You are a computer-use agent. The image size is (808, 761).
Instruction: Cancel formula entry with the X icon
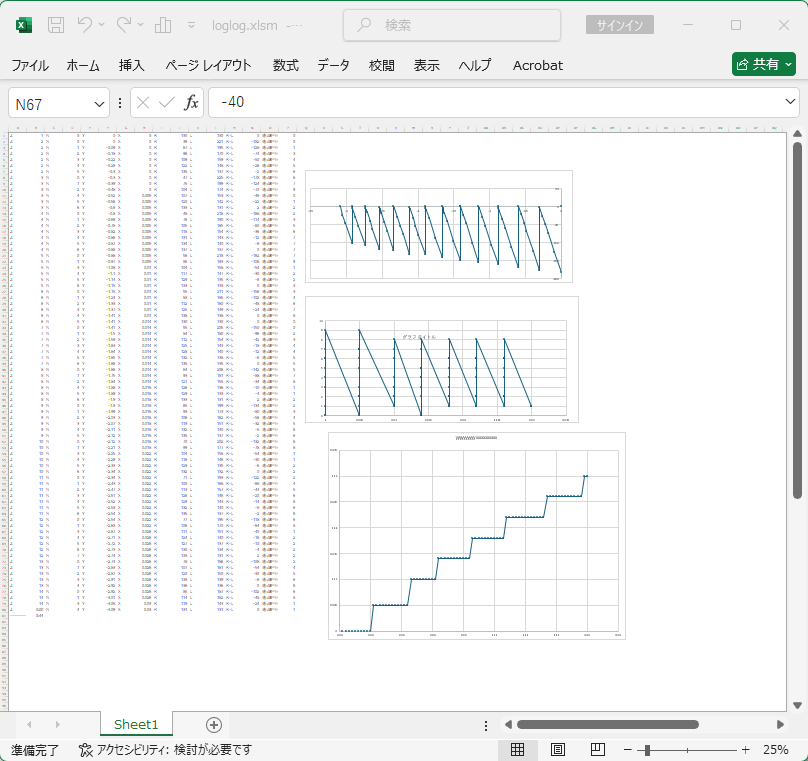point(143,103)
